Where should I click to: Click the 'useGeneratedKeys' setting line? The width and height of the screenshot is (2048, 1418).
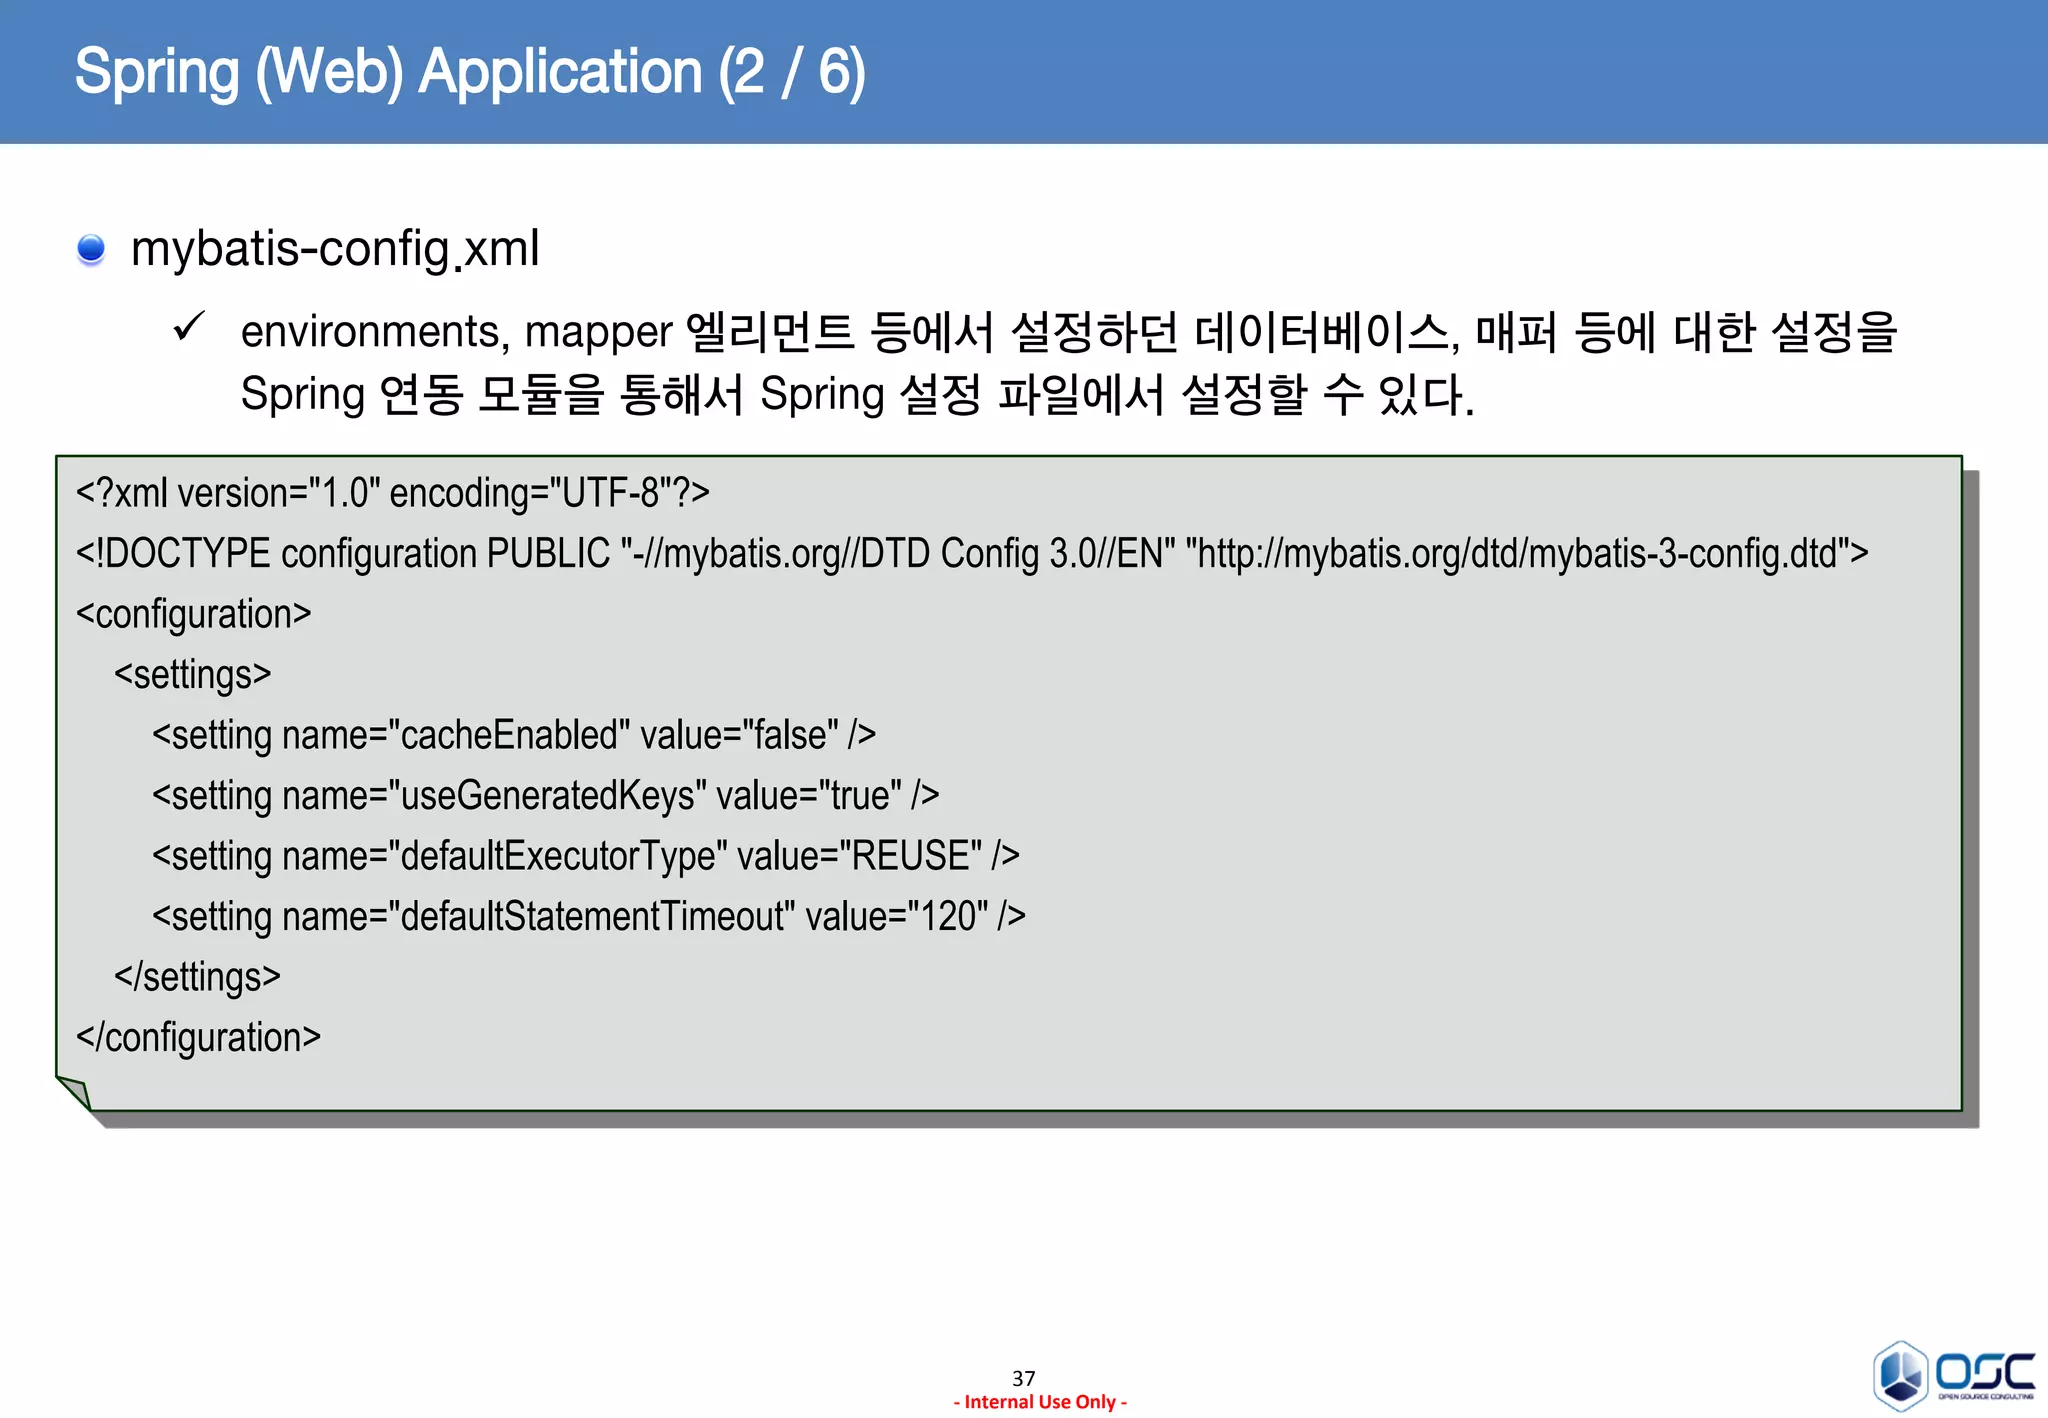546,796
